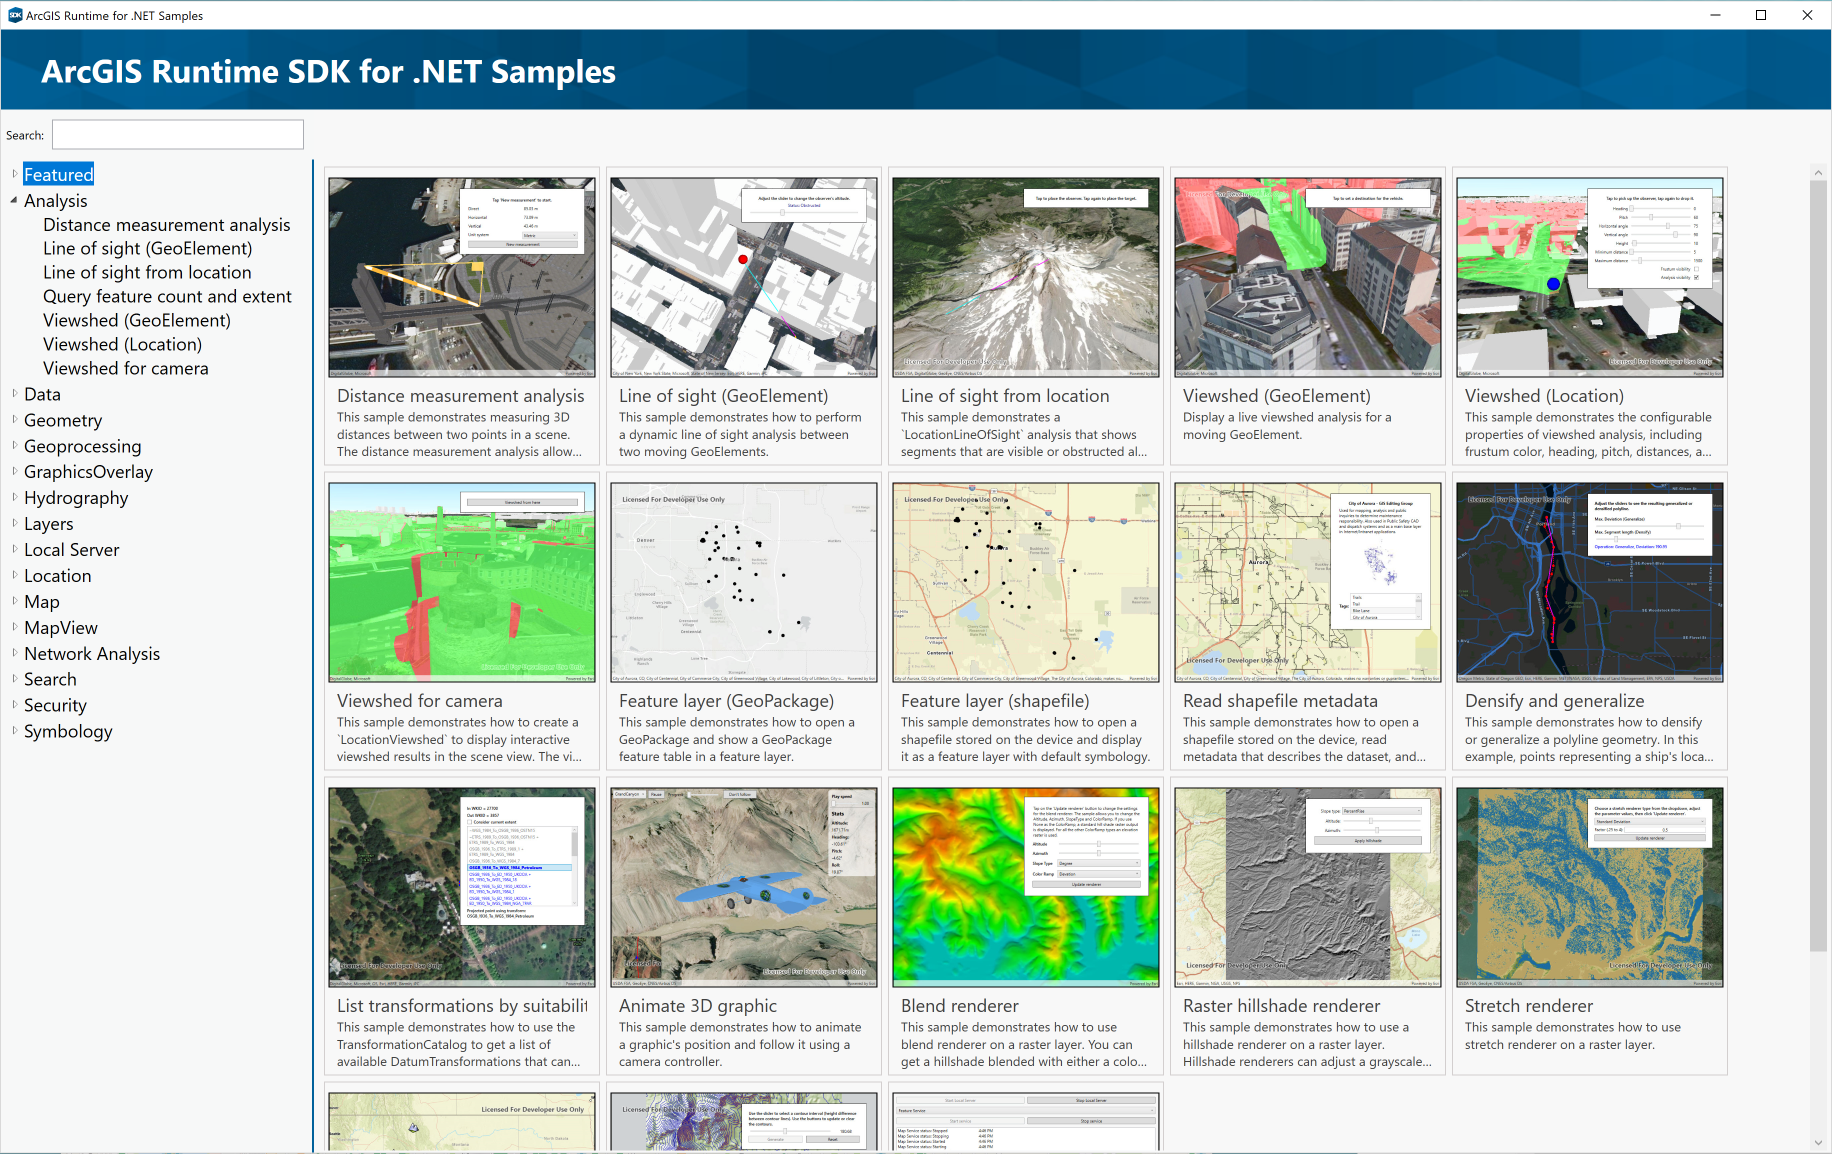Open Feature layer (GeoPackage) sample thumbnail
This screenshot has width=1832, height=1154.
click(744, 582)
